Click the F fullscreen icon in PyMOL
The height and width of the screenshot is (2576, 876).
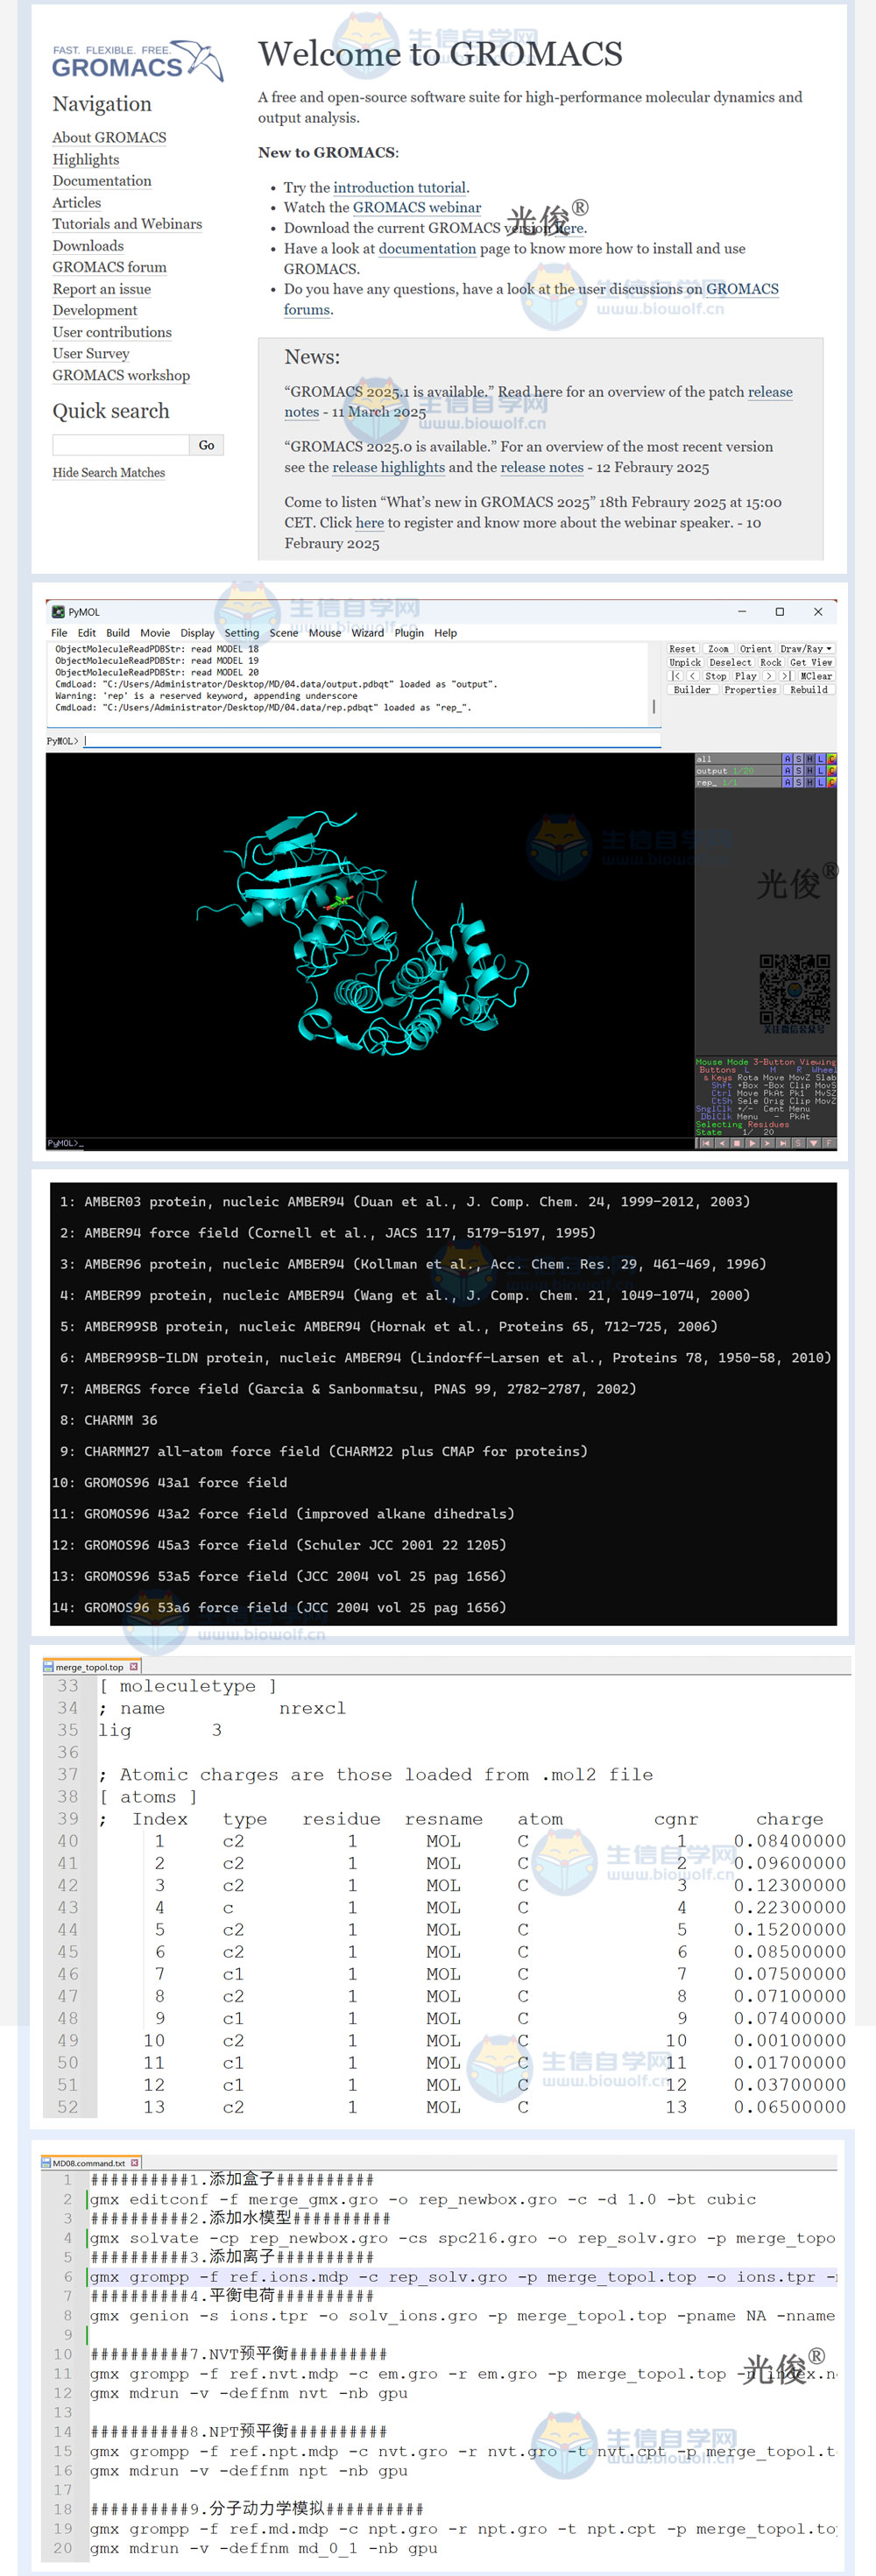pos(828,1143)
